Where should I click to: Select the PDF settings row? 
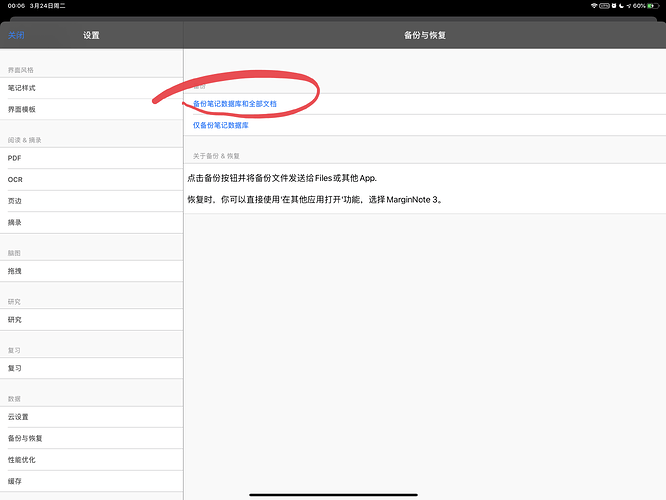(x=91, y=158)
